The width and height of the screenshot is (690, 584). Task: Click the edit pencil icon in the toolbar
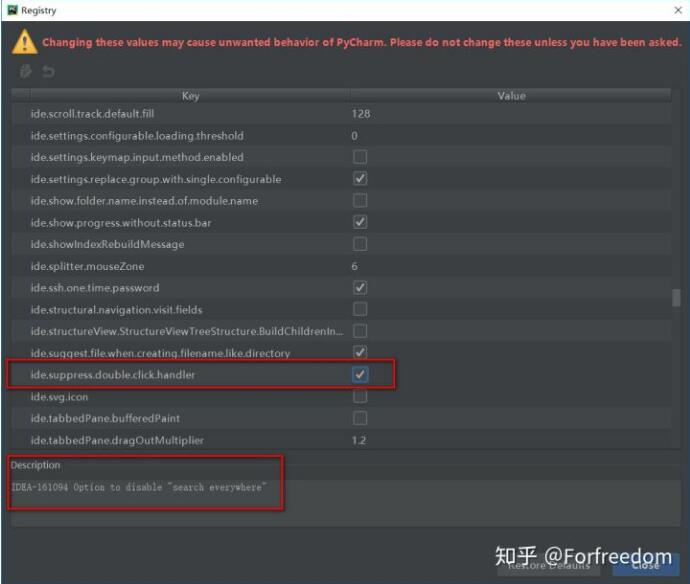click(x=26, y=71)
